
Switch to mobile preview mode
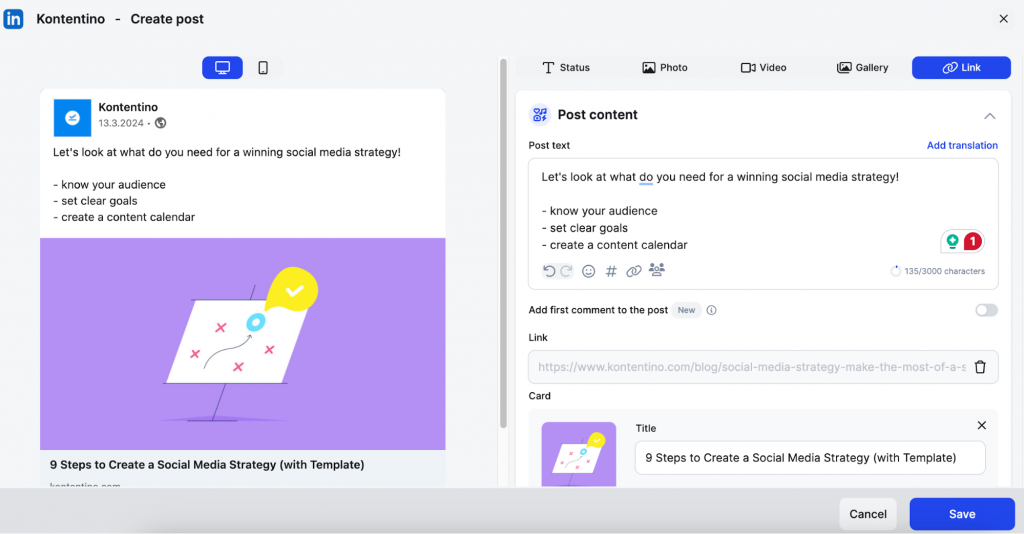tap(263, 68)
